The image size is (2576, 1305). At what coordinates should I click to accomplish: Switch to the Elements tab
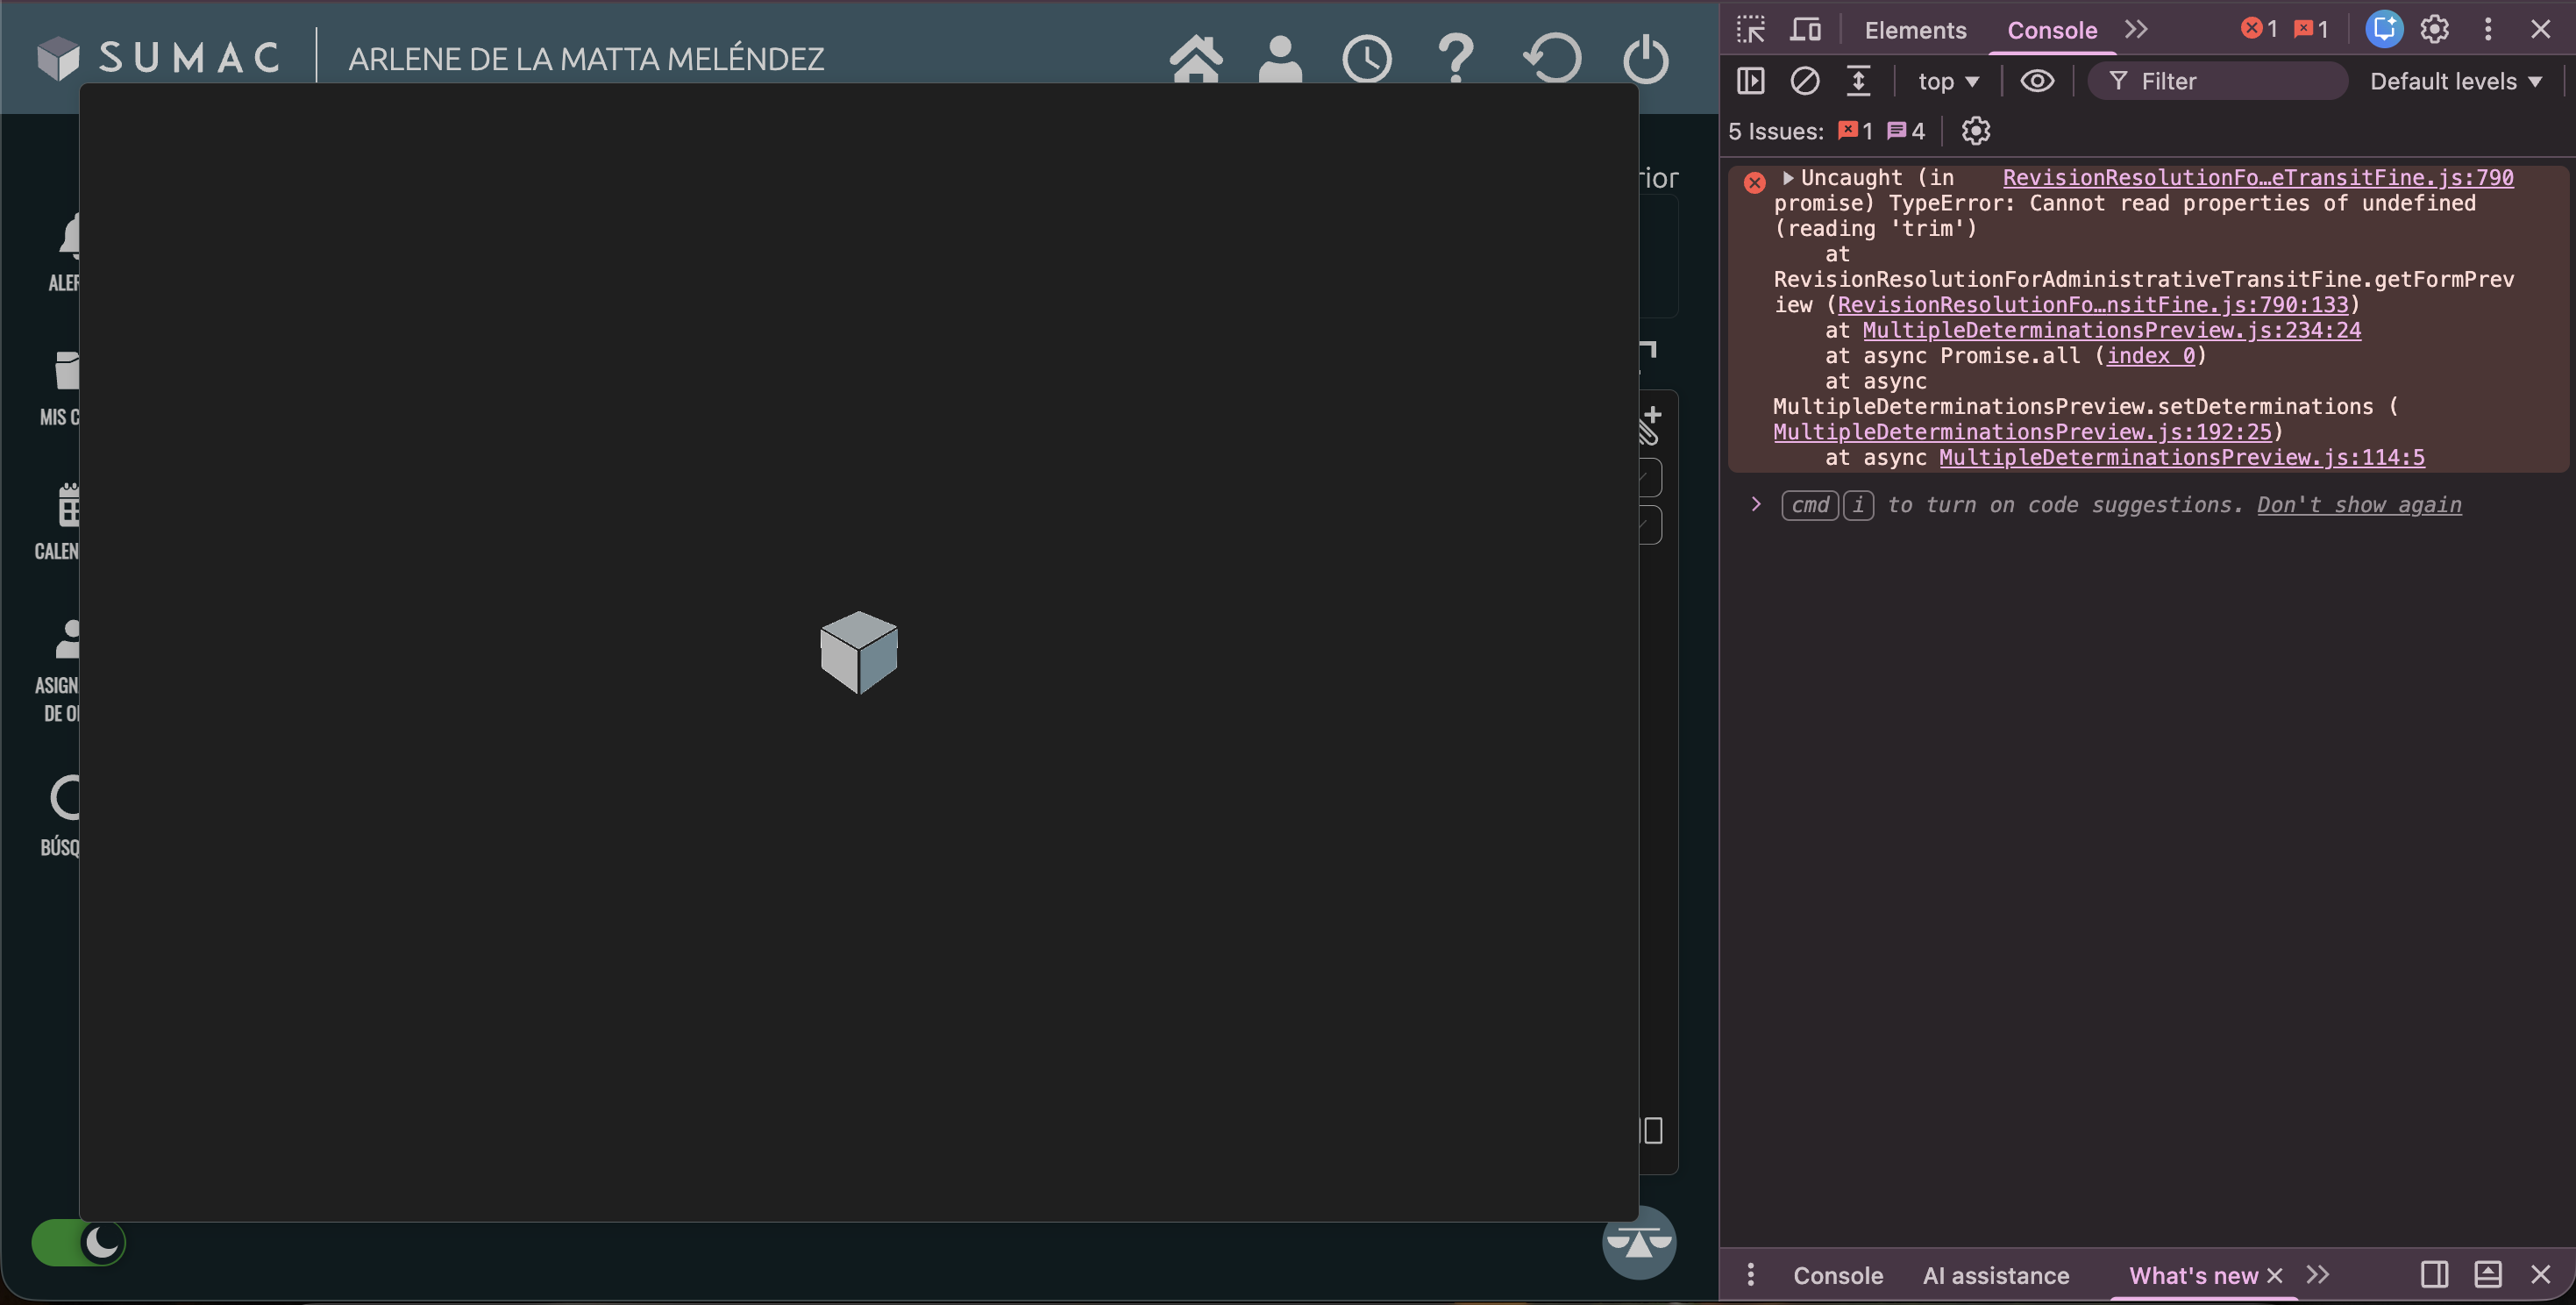pos(1915,30)
